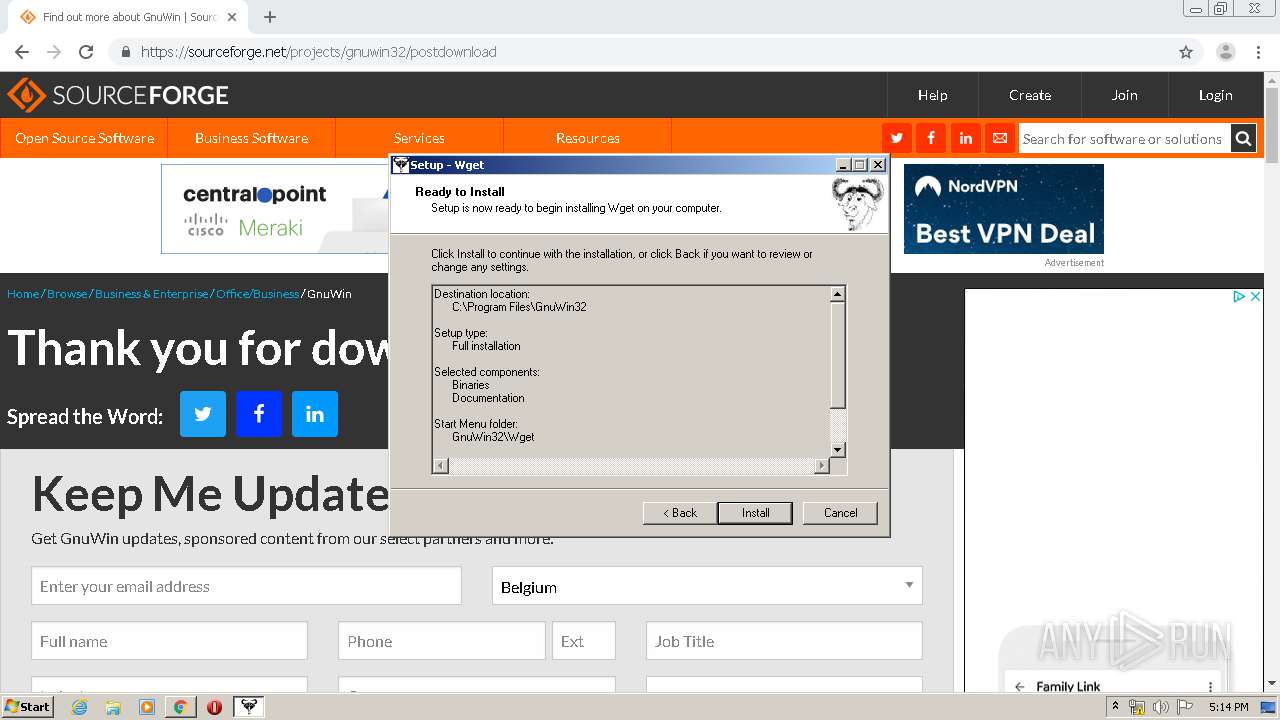
Task: Close the Find out more about GnuWin tab
Action: click(x=233, y=17)
